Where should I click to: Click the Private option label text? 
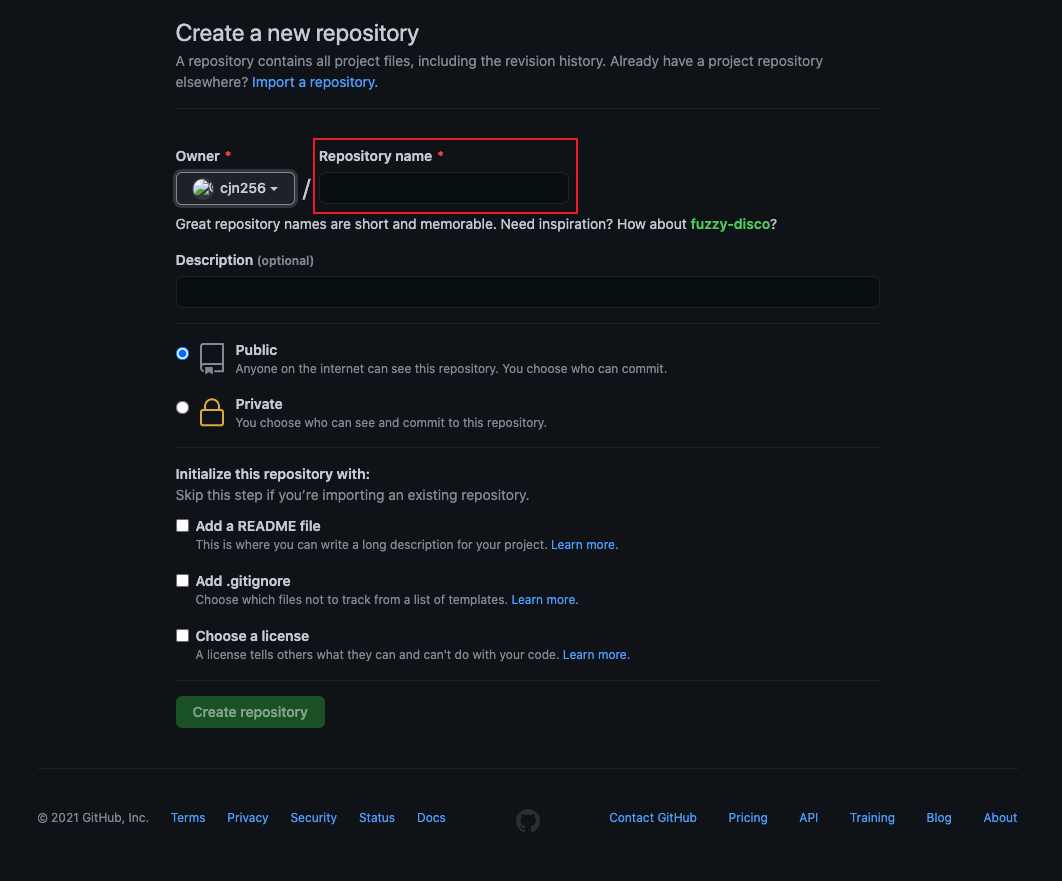(259, 404)
